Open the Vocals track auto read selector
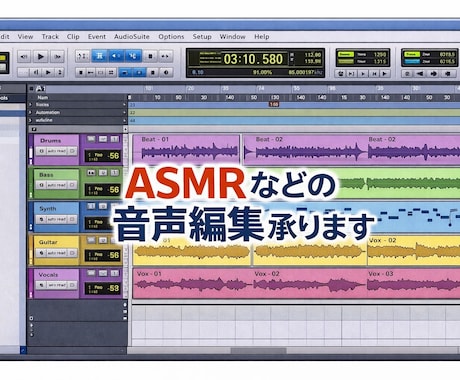Image resolution: width=460 pixels, height=380 pixels. tap(57, 285)
